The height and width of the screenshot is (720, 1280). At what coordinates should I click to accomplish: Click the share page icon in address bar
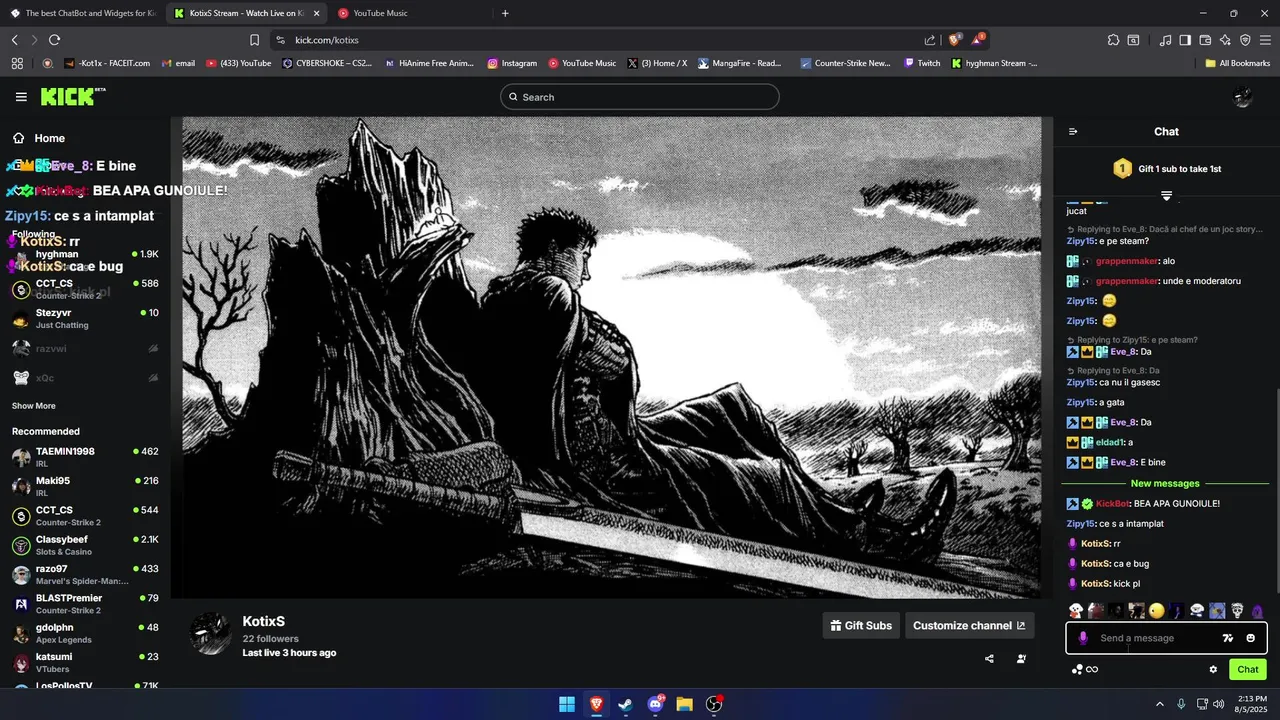930,40
